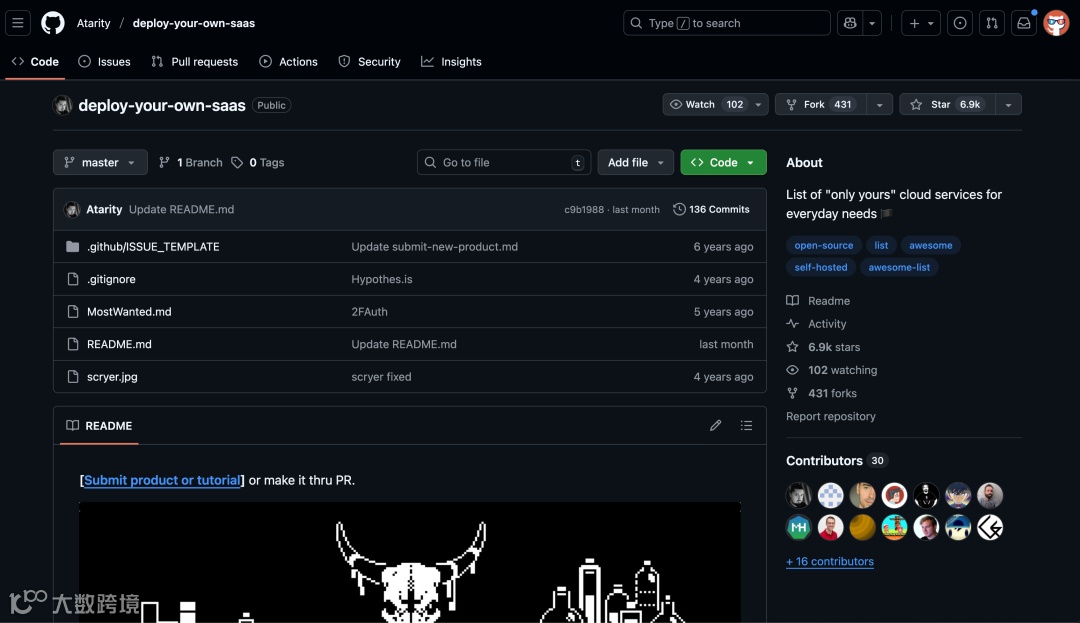The image size is (1080, 623).
Task: Expand the Fork options dropdown arrow
Action: [880, 105]
